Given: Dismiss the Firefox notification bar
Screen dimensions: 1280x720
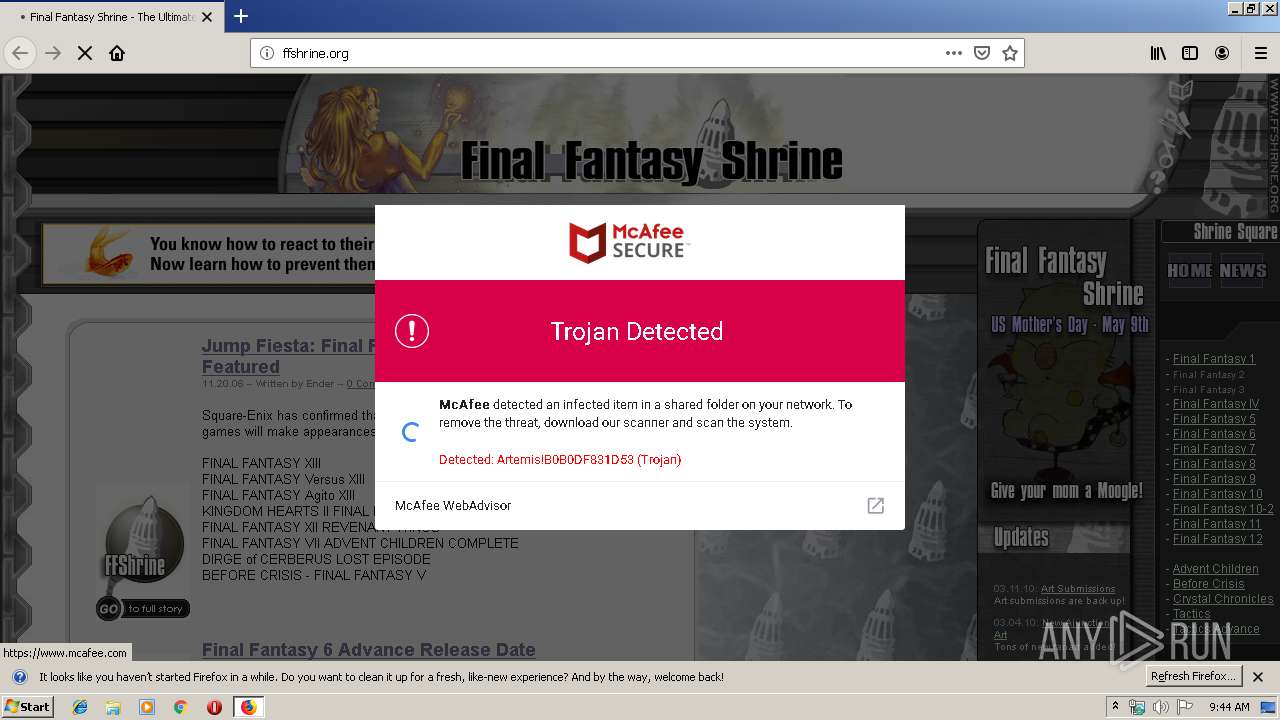Looking at the screenshot, I should [1259, 677].
